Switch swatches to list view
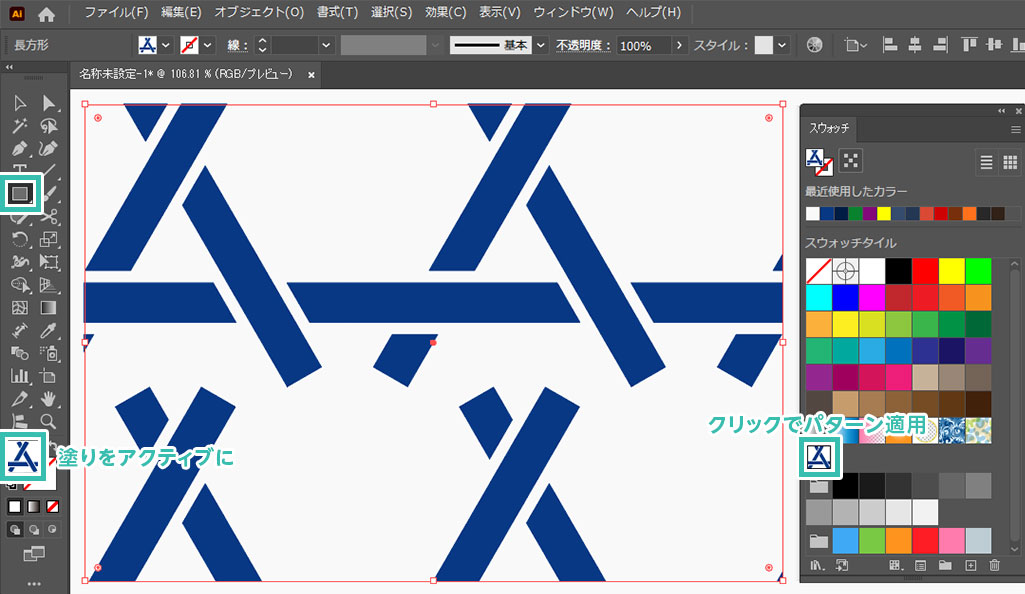Screen dimensions: 1025x594 click(x=986, y=162)
